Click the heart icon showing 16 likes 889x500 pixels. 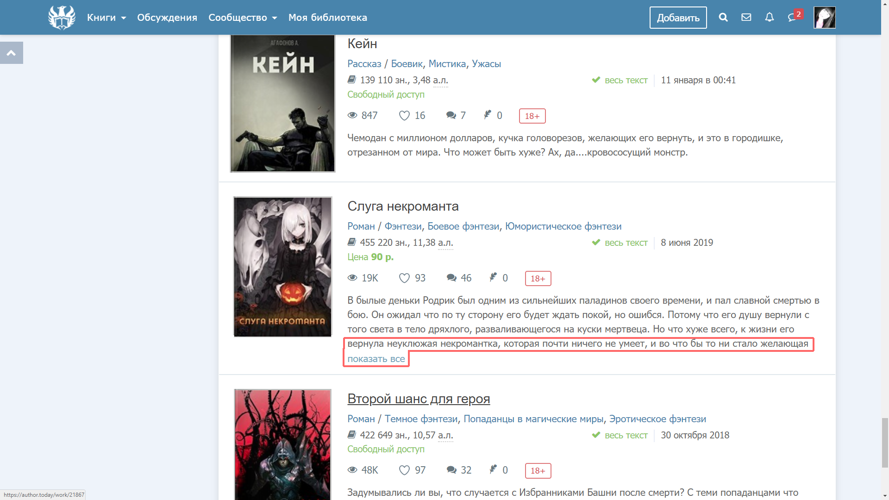point(404,116)
